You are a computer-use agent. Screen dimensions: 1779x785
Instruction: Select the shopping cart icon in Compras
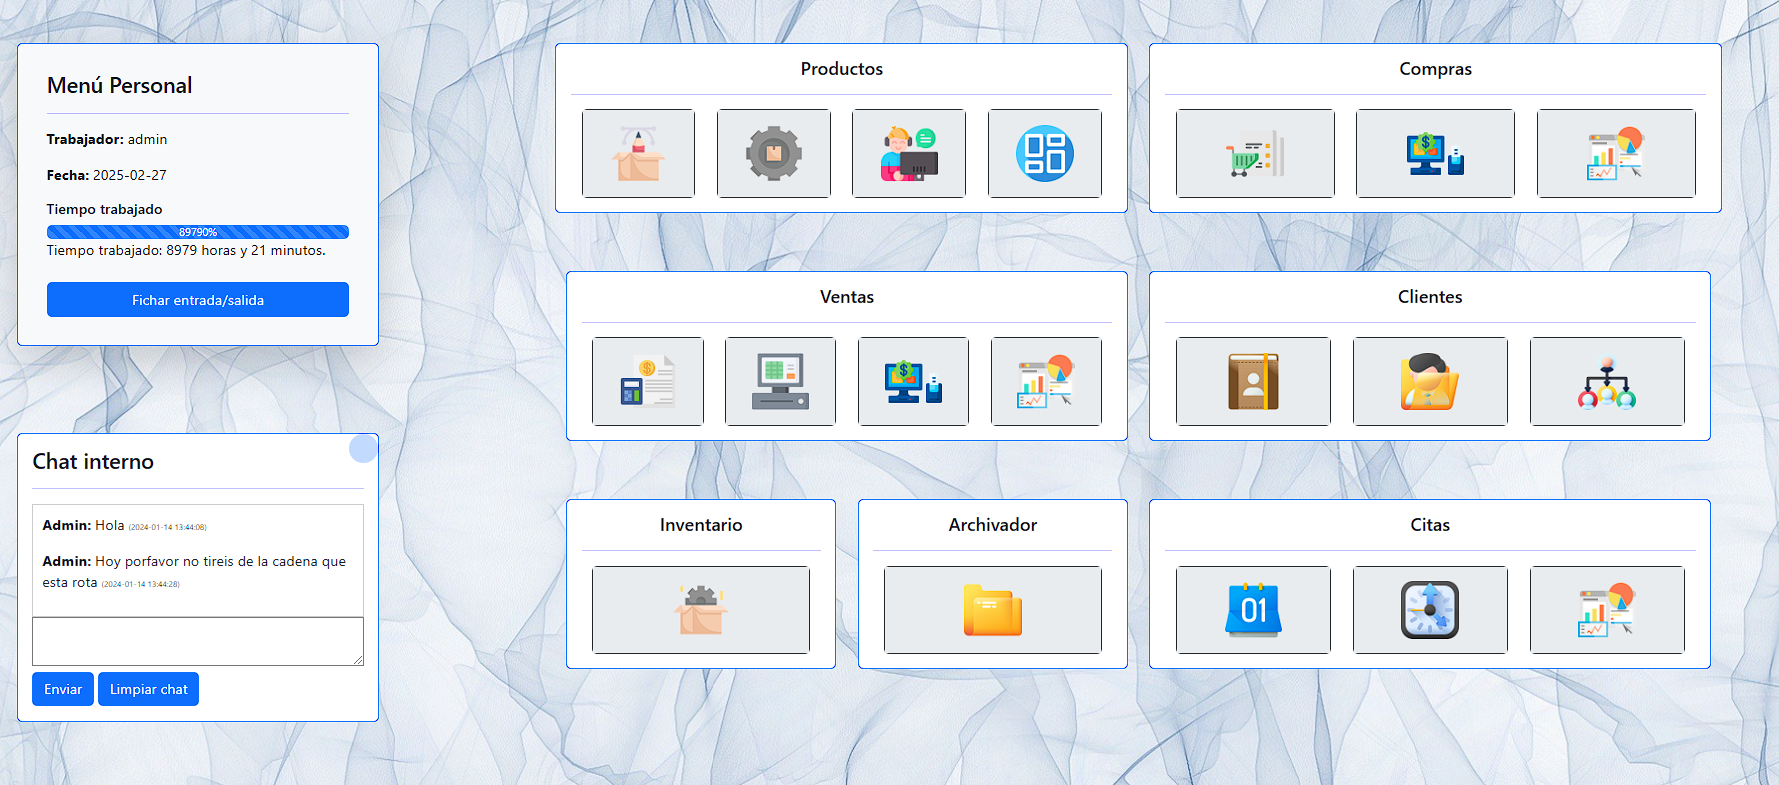1254,153
